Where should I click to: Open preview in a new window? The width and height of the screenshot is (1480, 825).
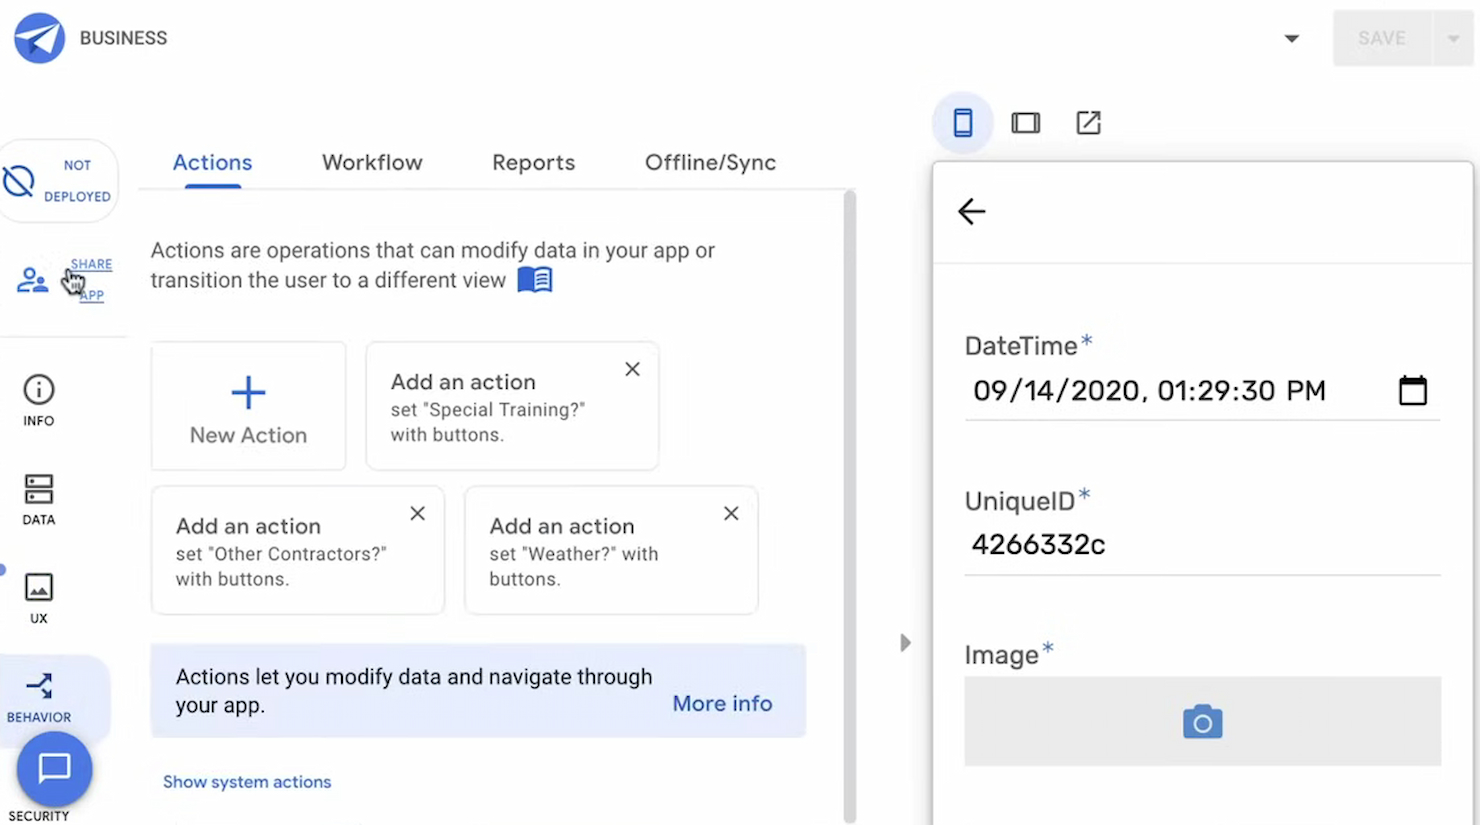[1088, 123]
